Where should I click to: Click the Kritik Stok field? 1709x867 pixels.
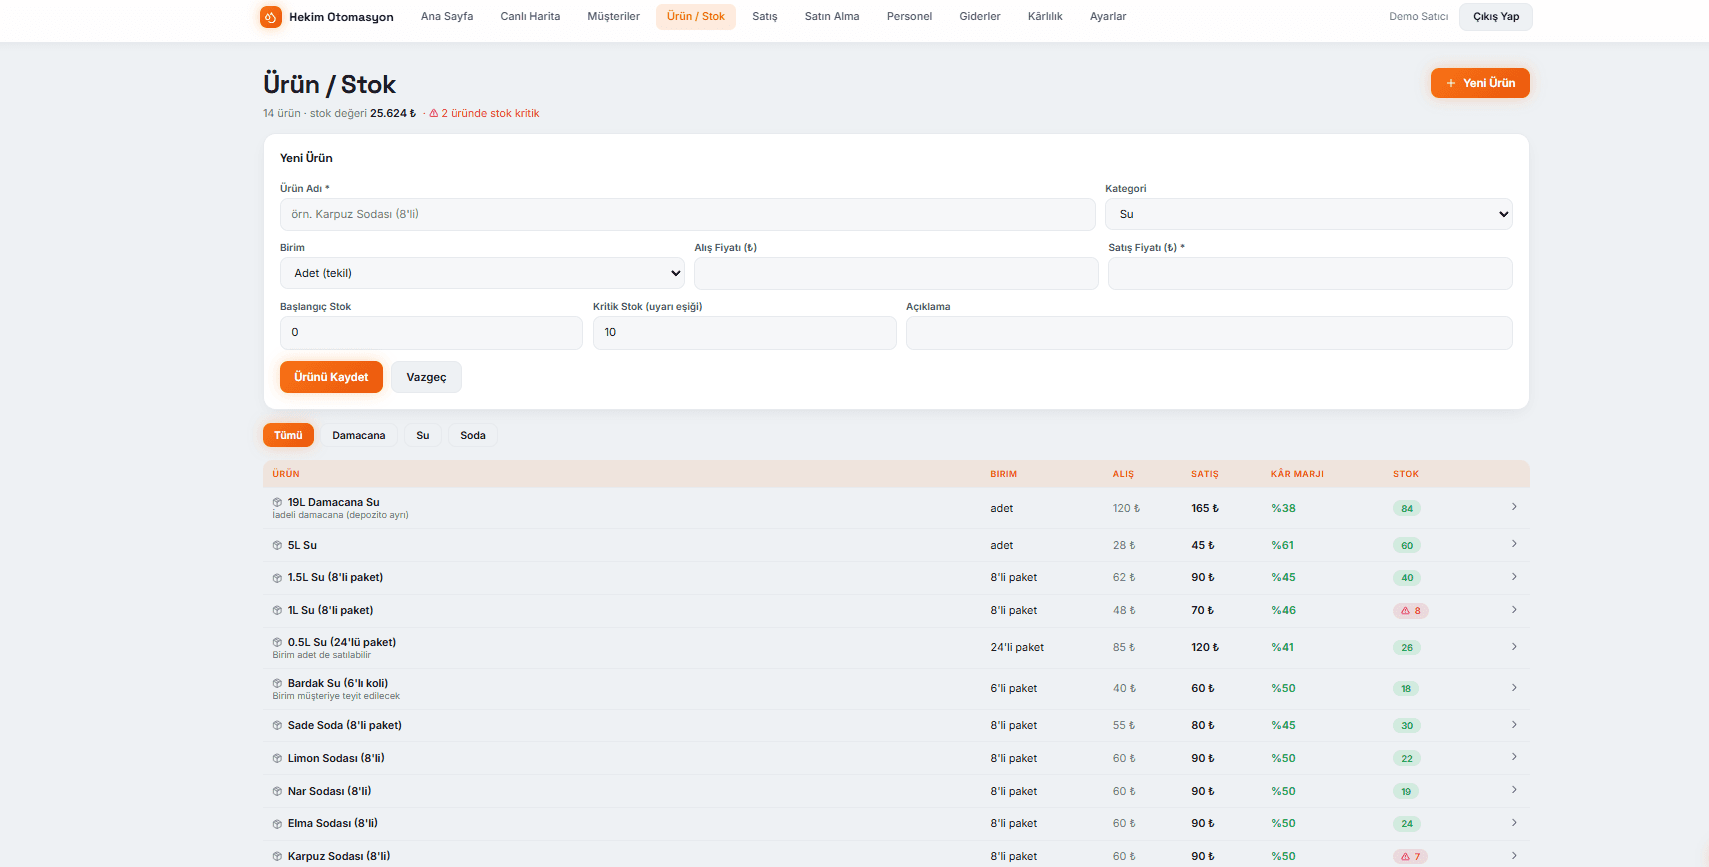tap(744, 333)
